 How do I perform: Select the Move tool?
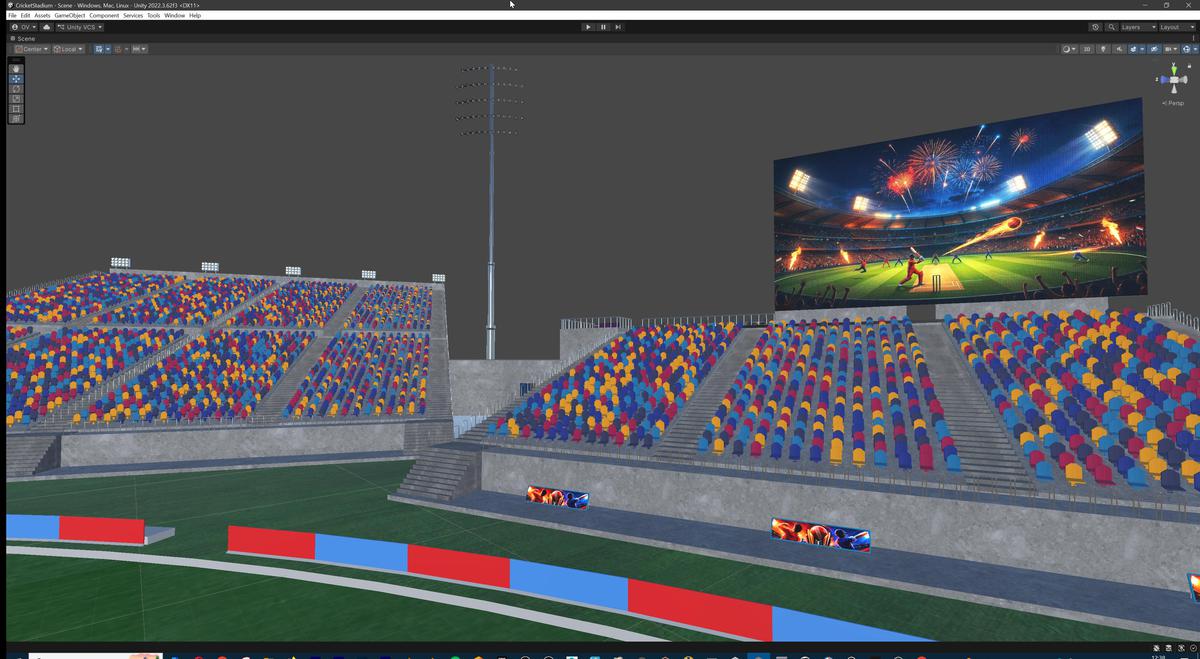(x=16, y=79)
